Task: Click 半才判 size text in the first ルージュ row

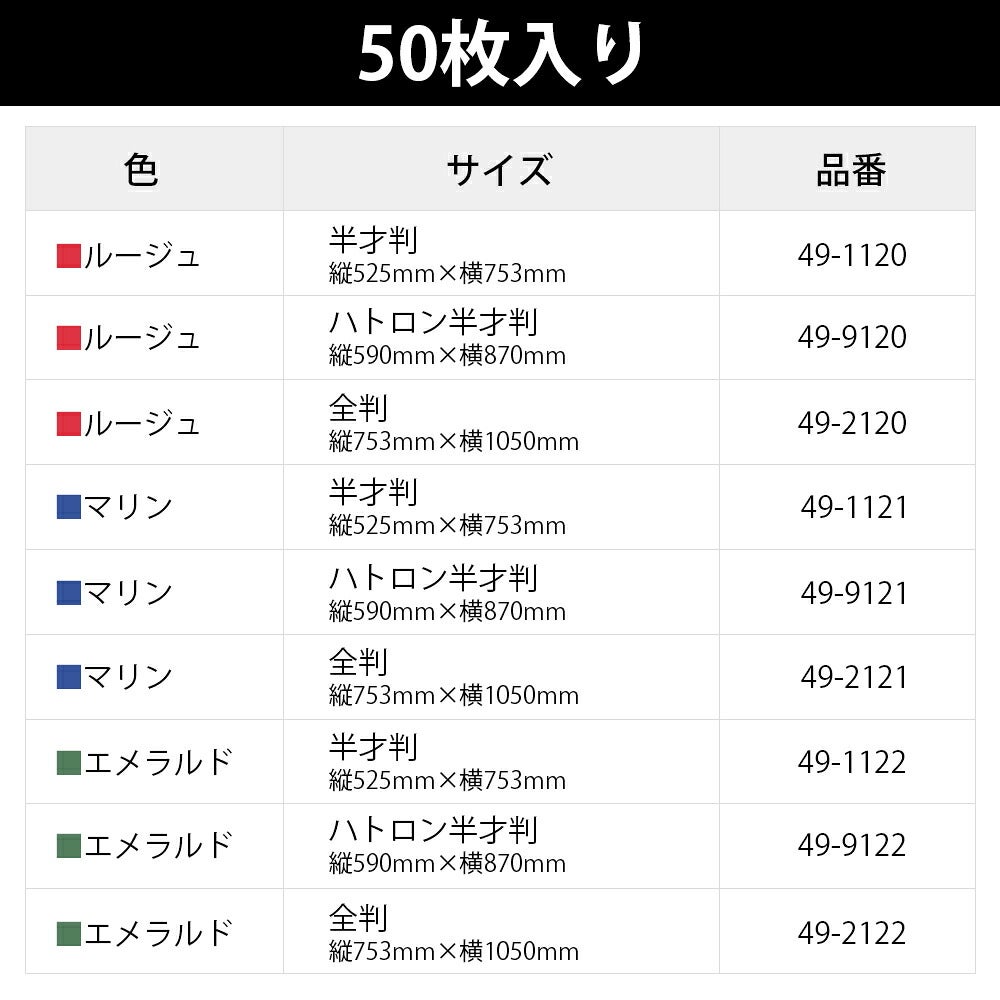Action: coord(374,240)
